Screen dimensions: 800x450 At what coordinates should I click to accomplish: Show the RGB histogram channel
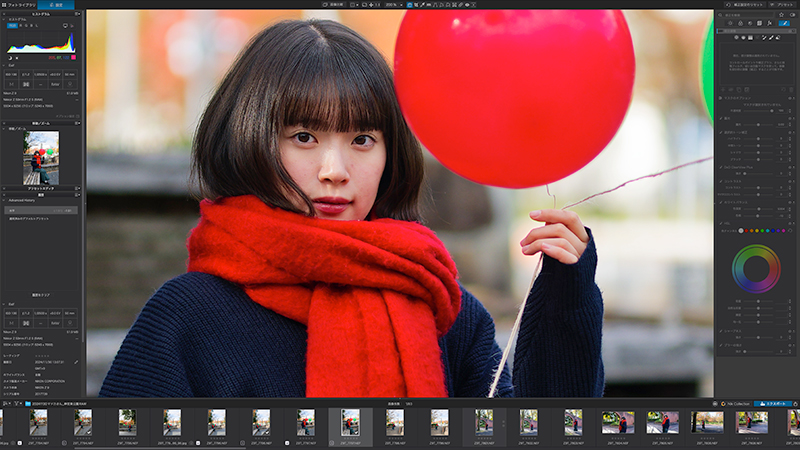pos(12,26)
